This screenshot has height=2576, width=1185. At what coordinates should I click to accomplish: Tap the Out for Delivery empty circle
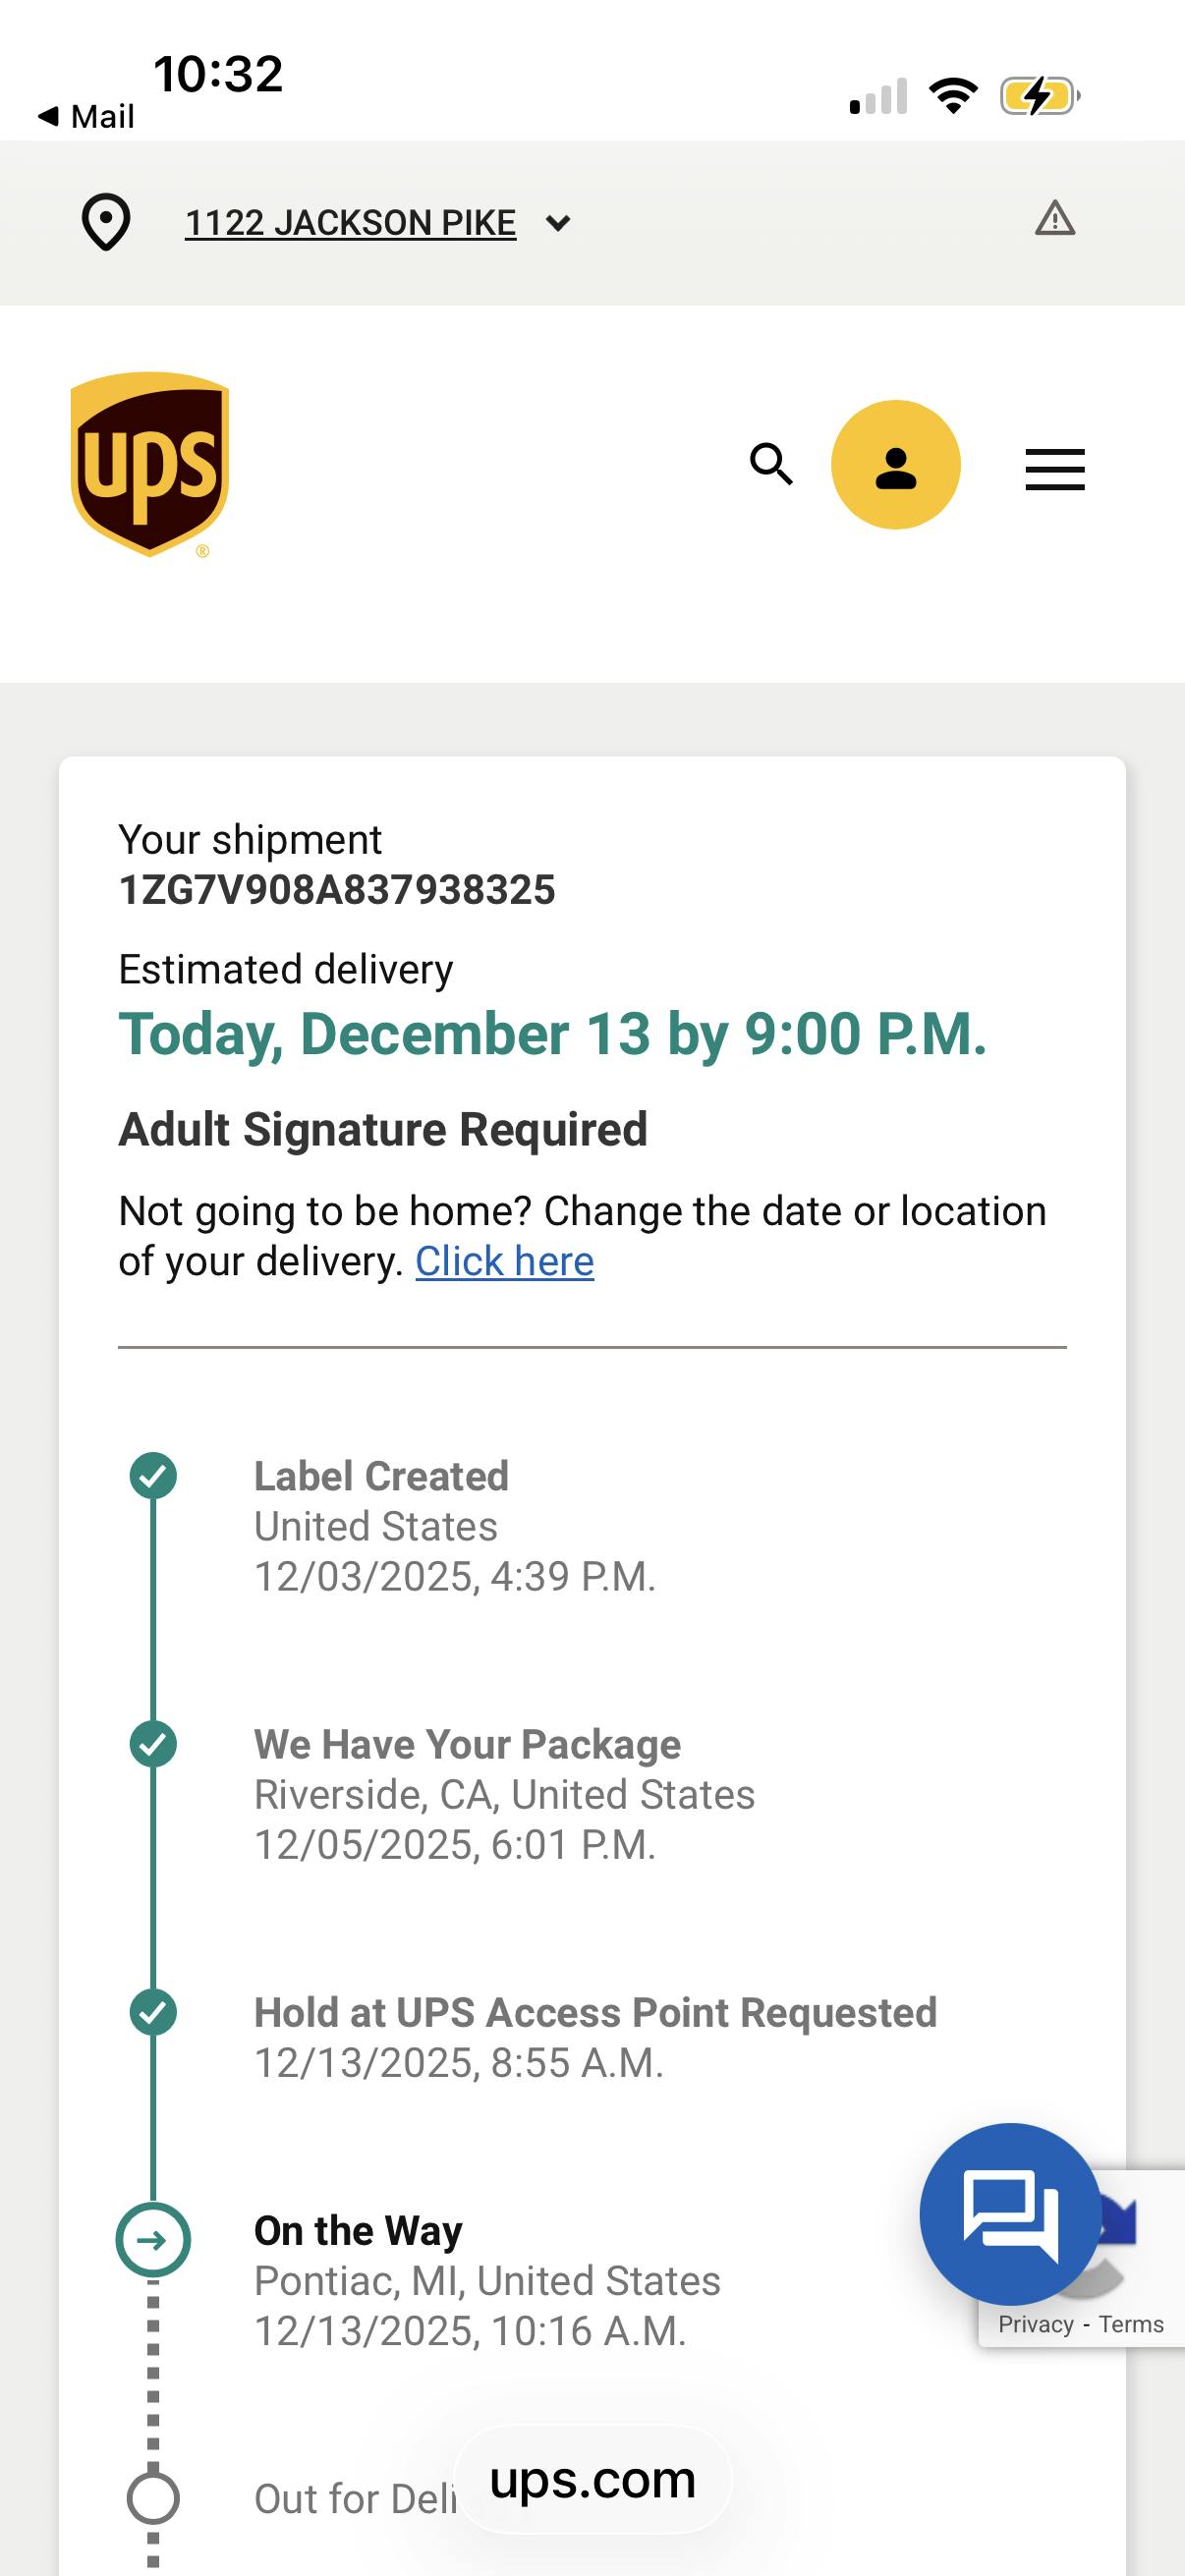coord(153,2498)
